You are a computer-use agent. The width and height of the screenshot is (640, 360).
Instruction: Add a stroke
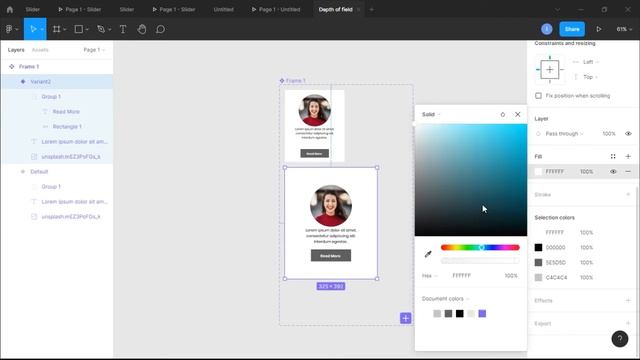628,195
